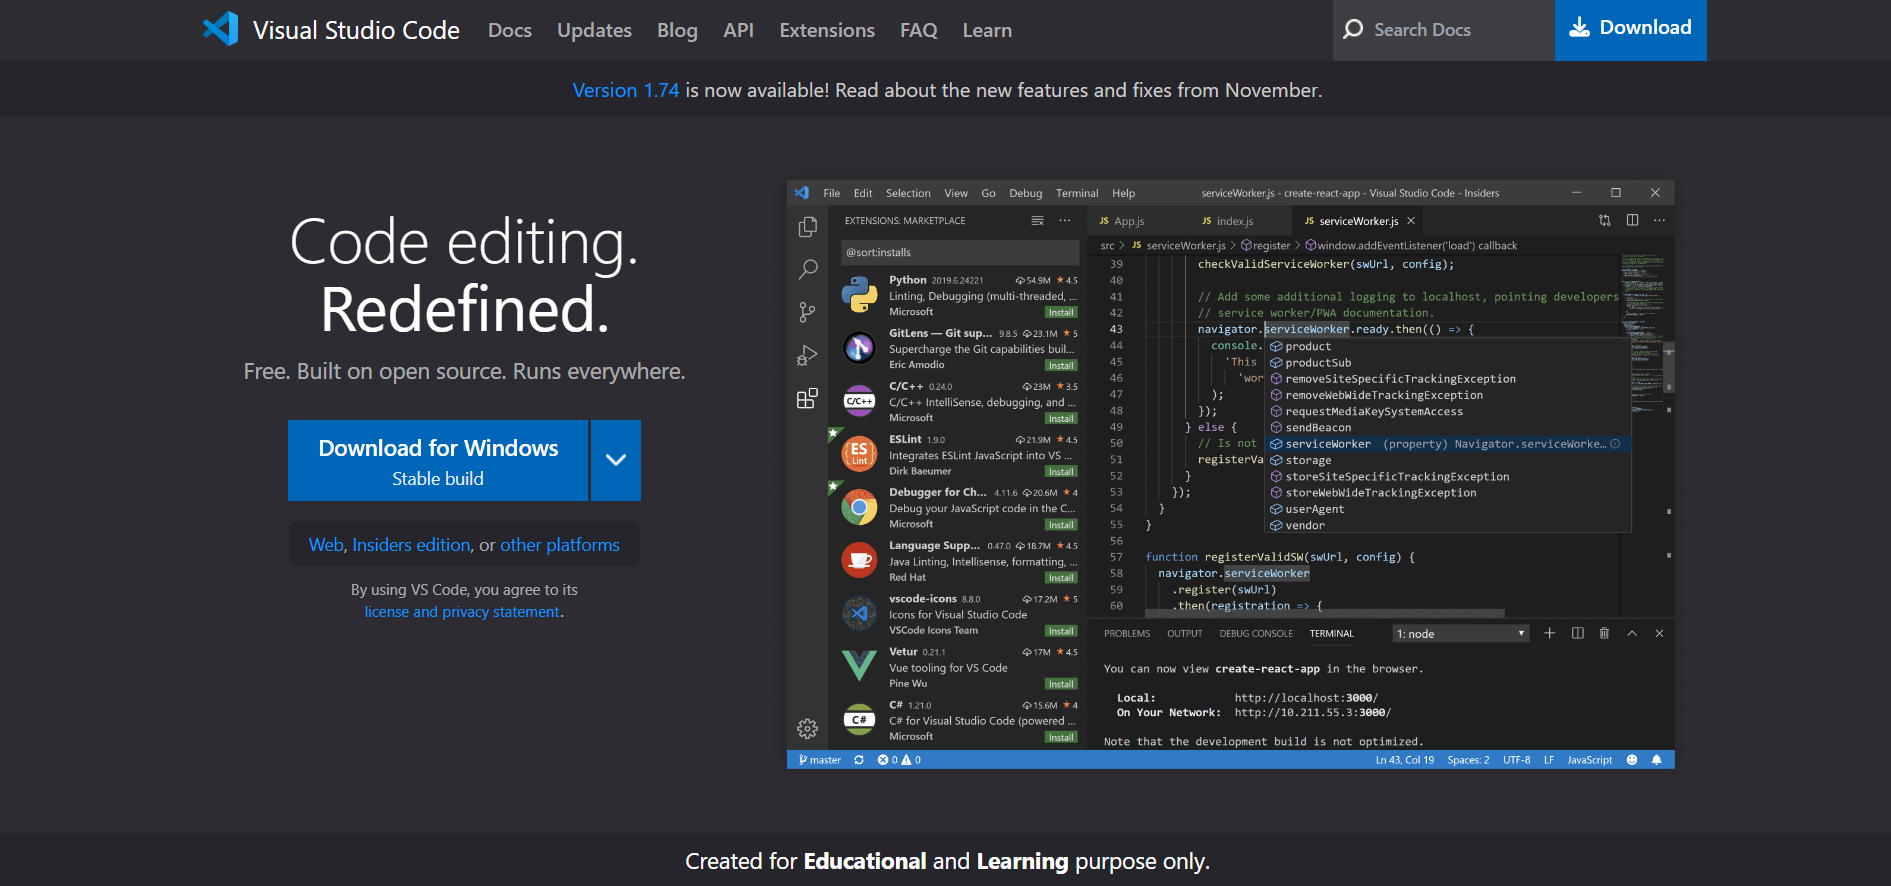Open the Web link below the download button
The width and height of the screenshot is (1891, 886).
pos(326,545)
